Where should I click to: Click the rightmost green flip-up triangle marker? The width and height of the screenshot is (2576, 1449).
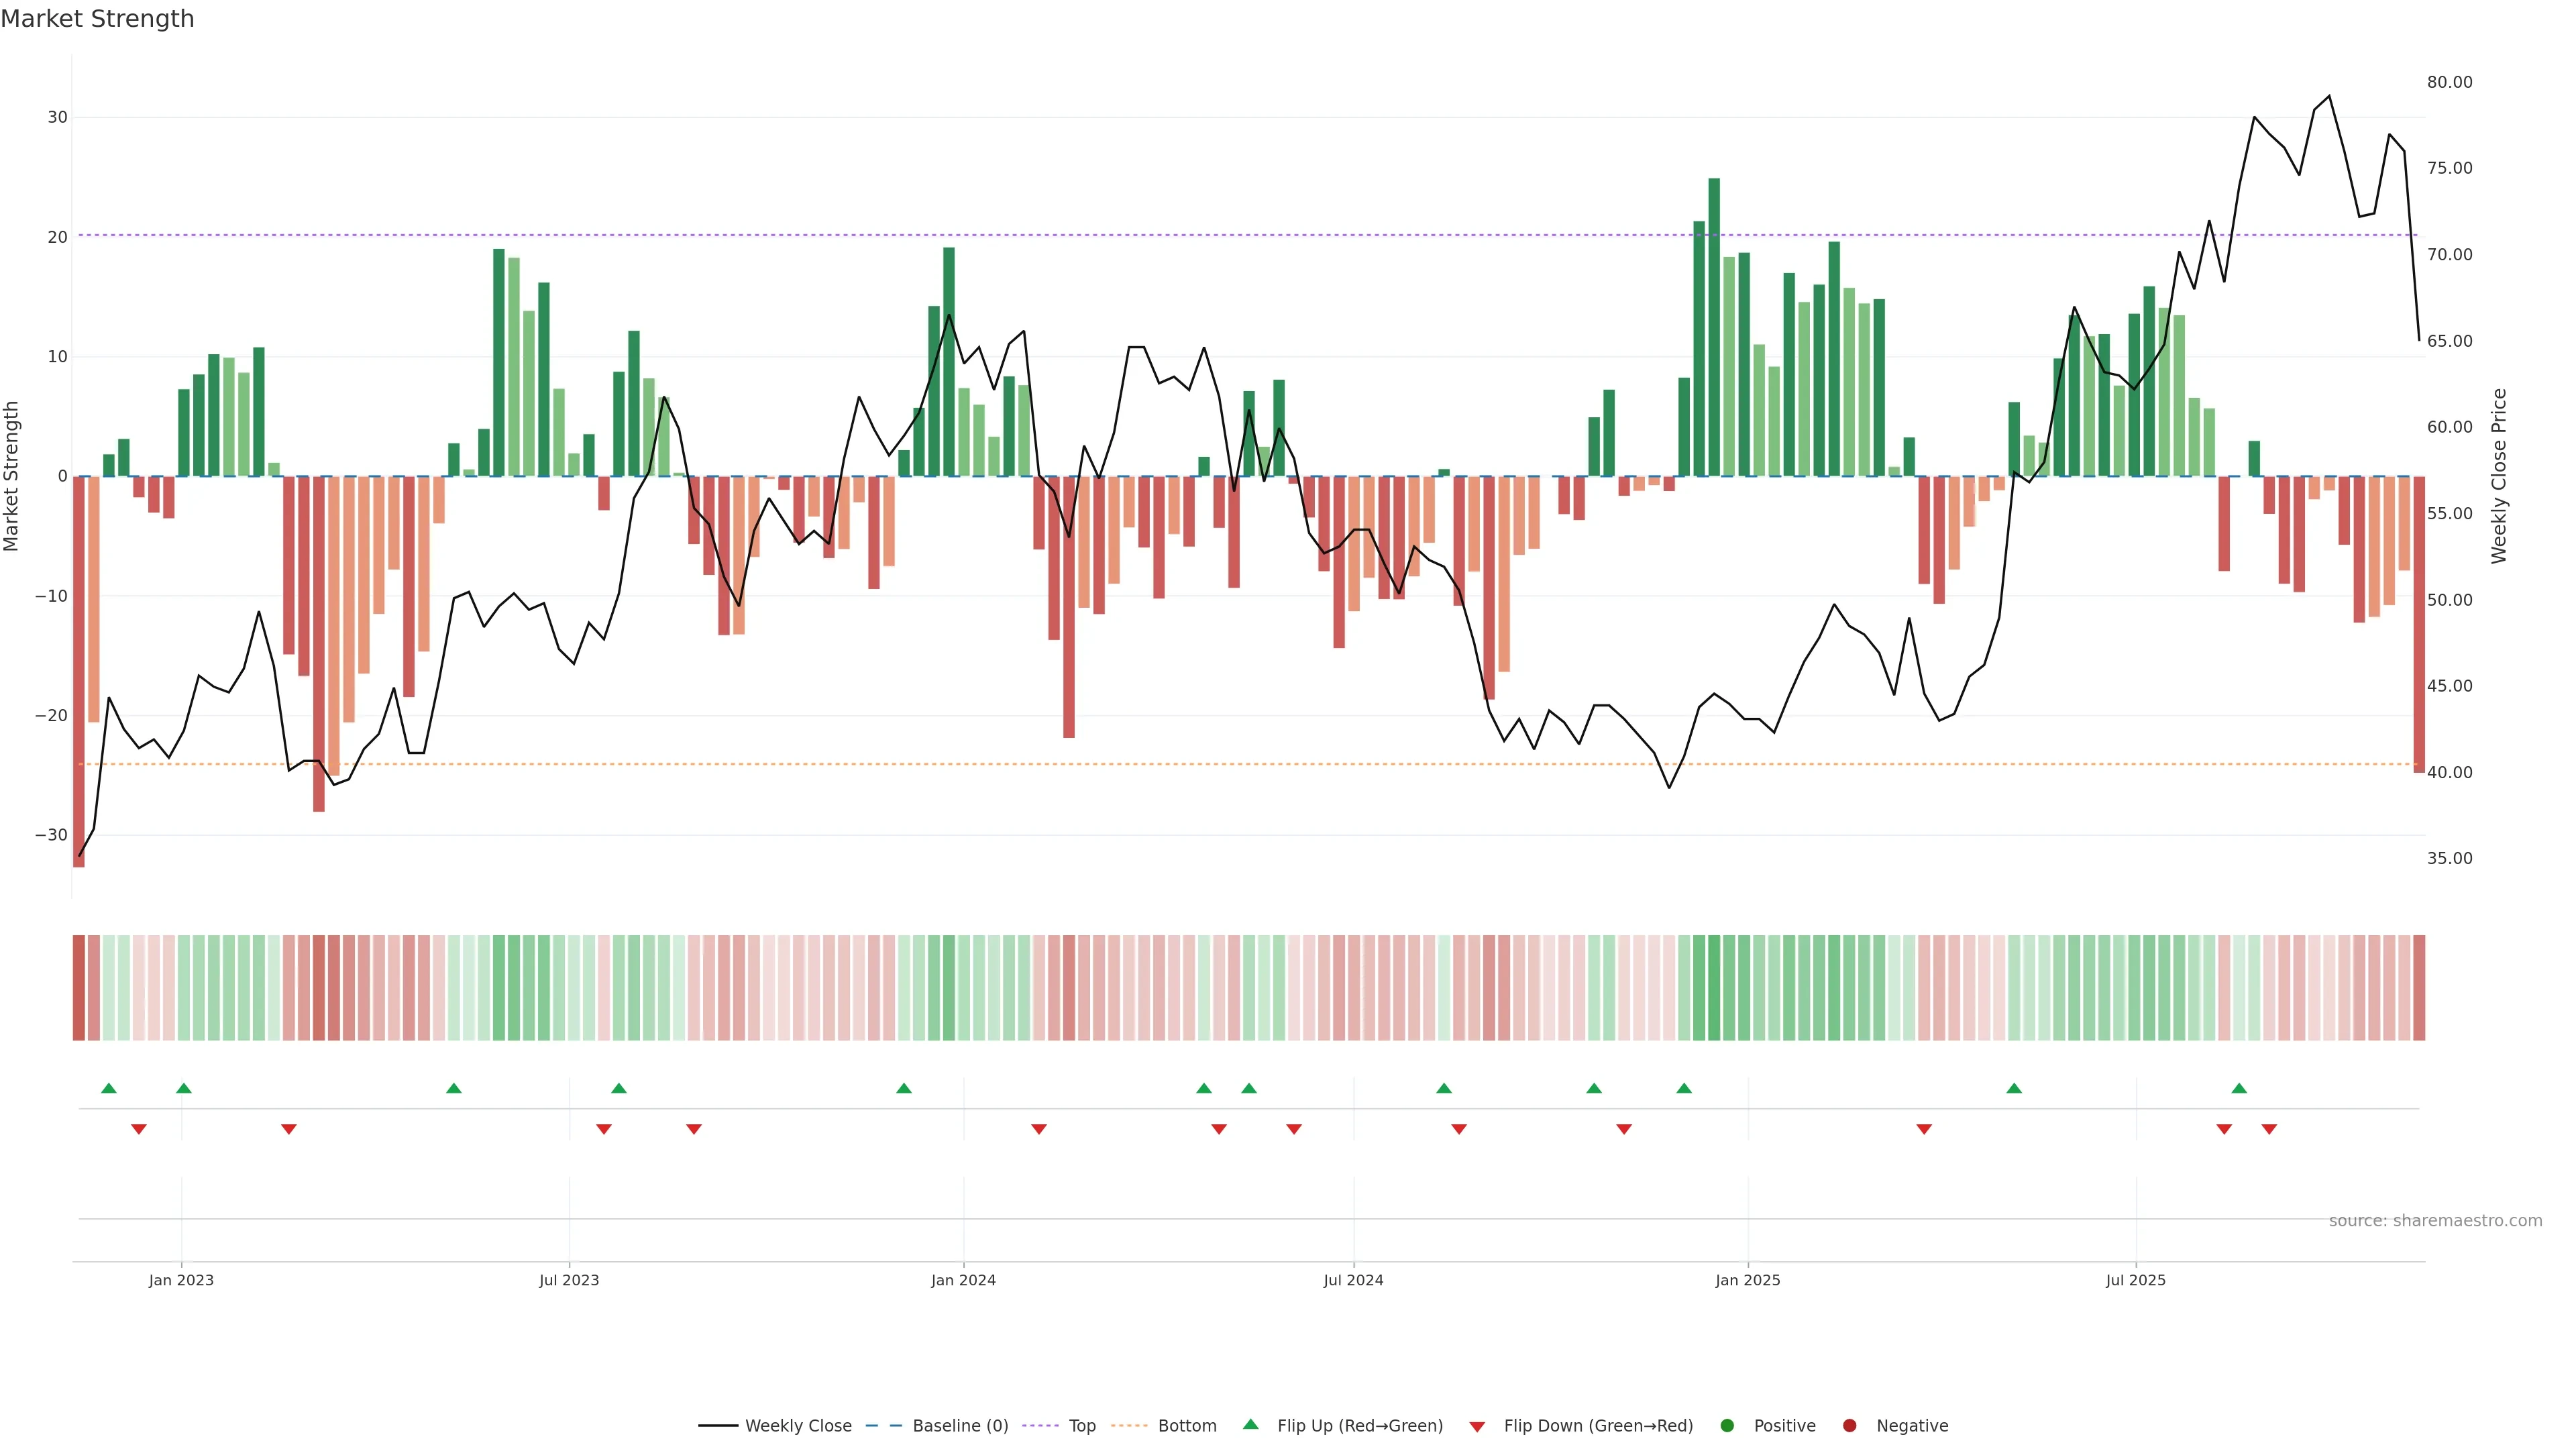pos(2239,1088)
